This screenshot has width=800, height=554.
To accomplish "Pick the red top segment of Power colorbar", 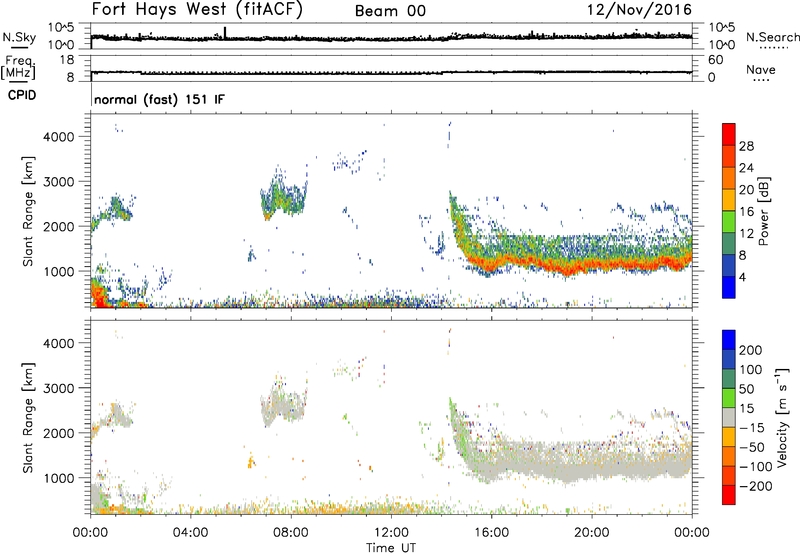I will pos(729,134).
